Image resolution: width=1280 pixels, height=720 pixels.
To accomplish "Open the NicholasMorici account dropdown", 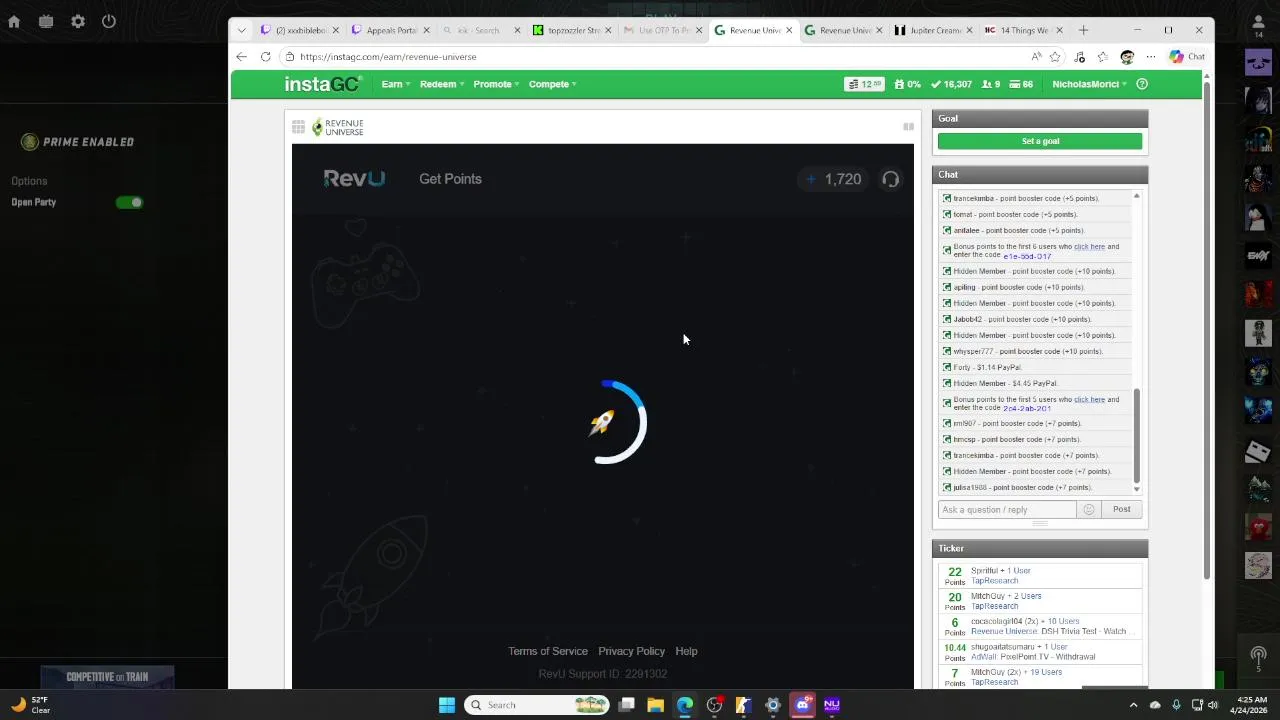I will [x=1089, y=84].
